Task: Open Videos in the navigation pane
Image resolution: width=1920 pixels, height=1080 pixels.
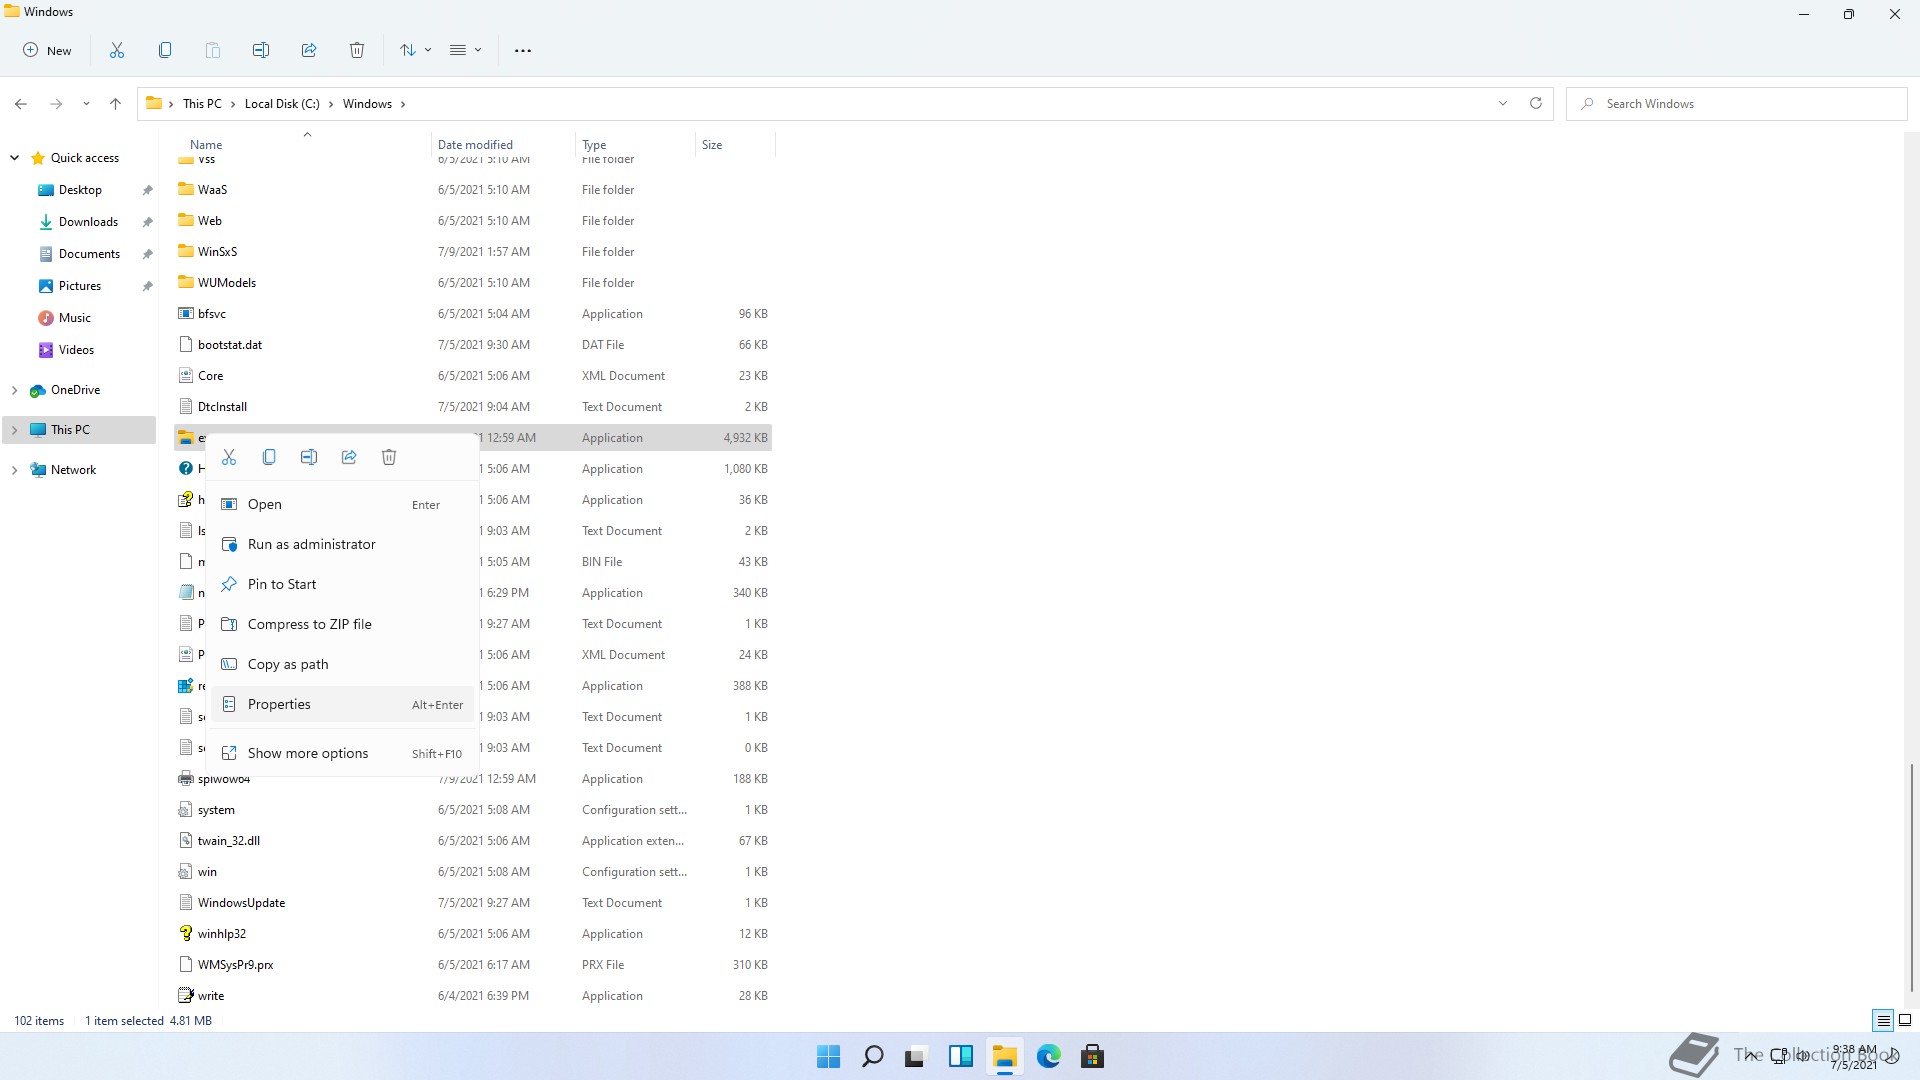Action: pos(76,350)
